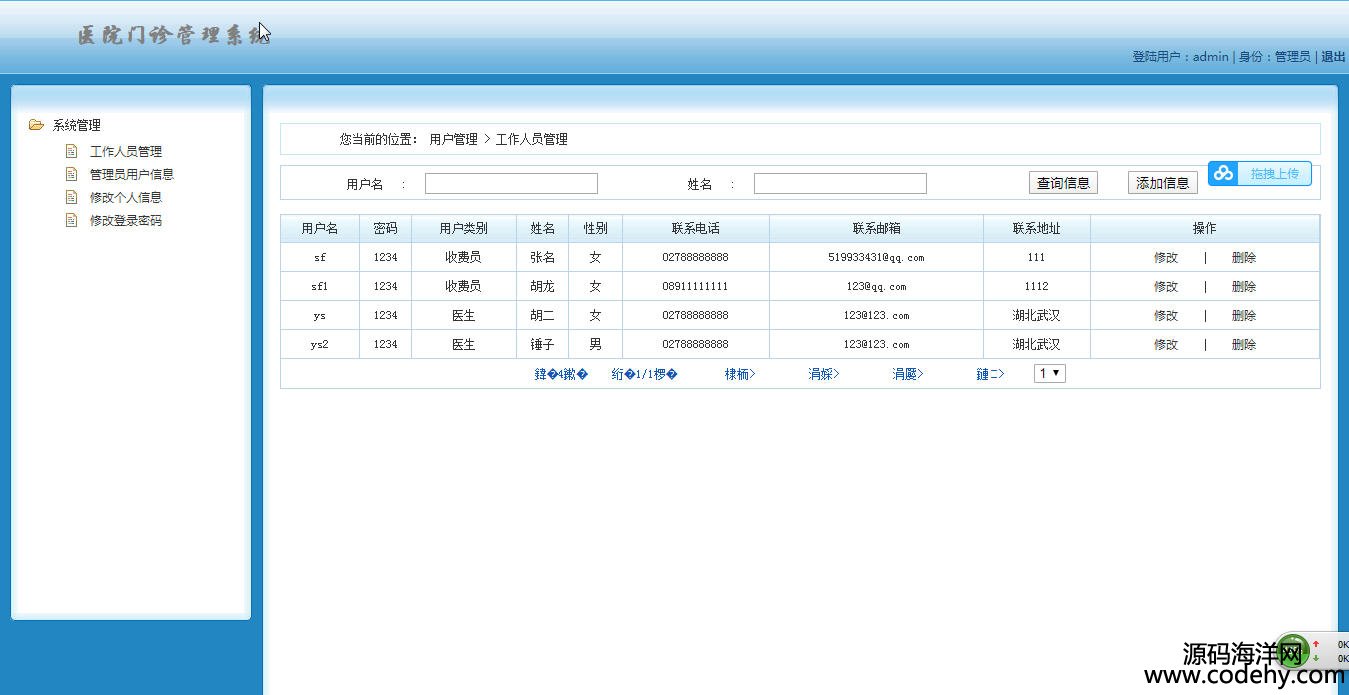Click 修改 for user ys

point(1166,315)
